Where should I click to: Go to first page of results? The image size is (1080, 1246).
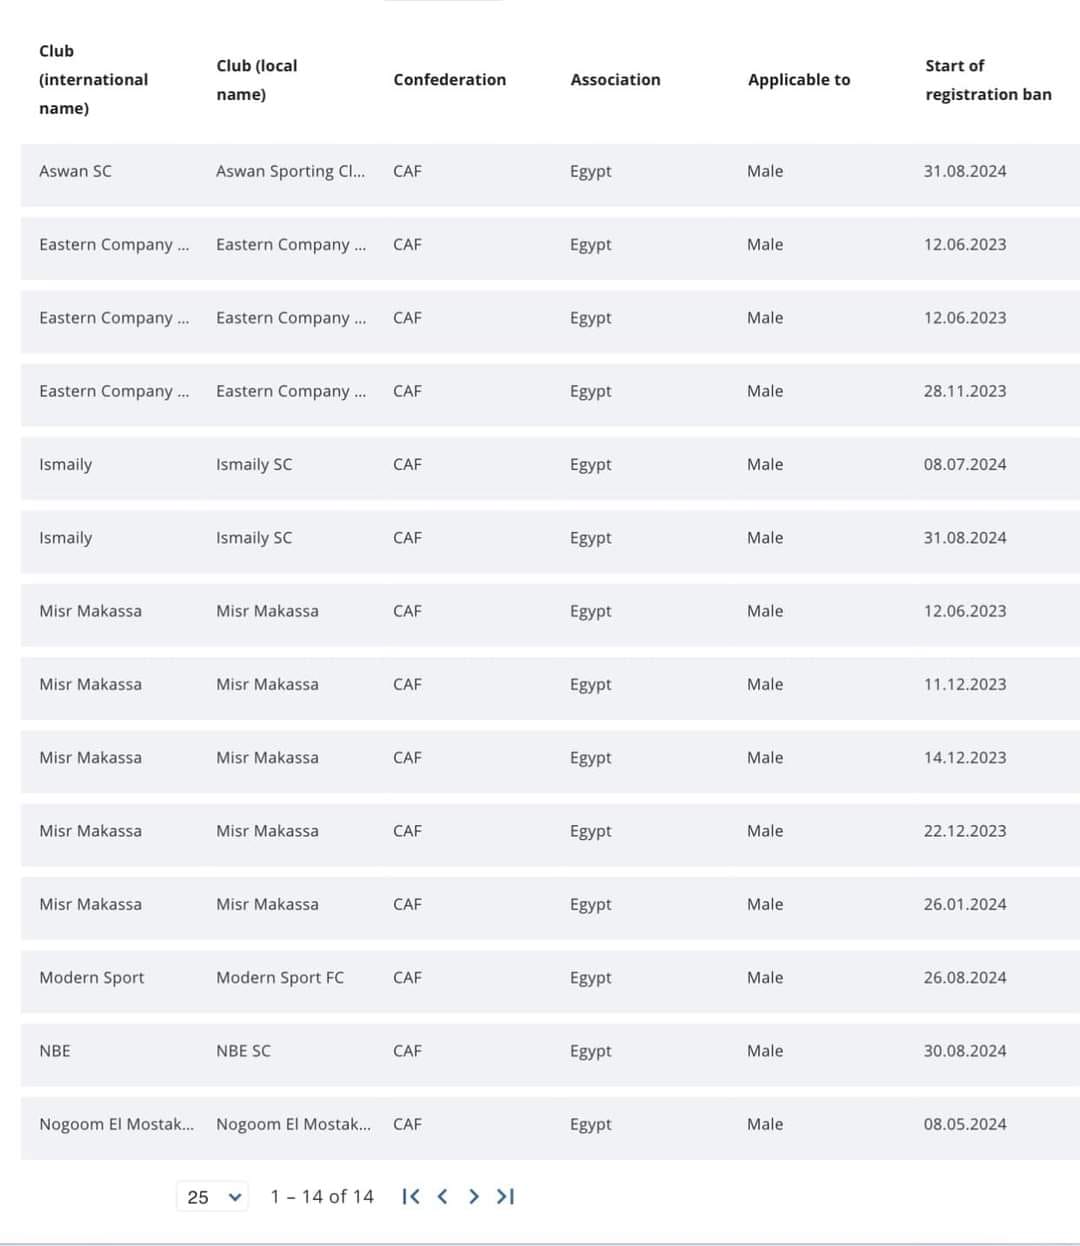tap(410, 1196)
